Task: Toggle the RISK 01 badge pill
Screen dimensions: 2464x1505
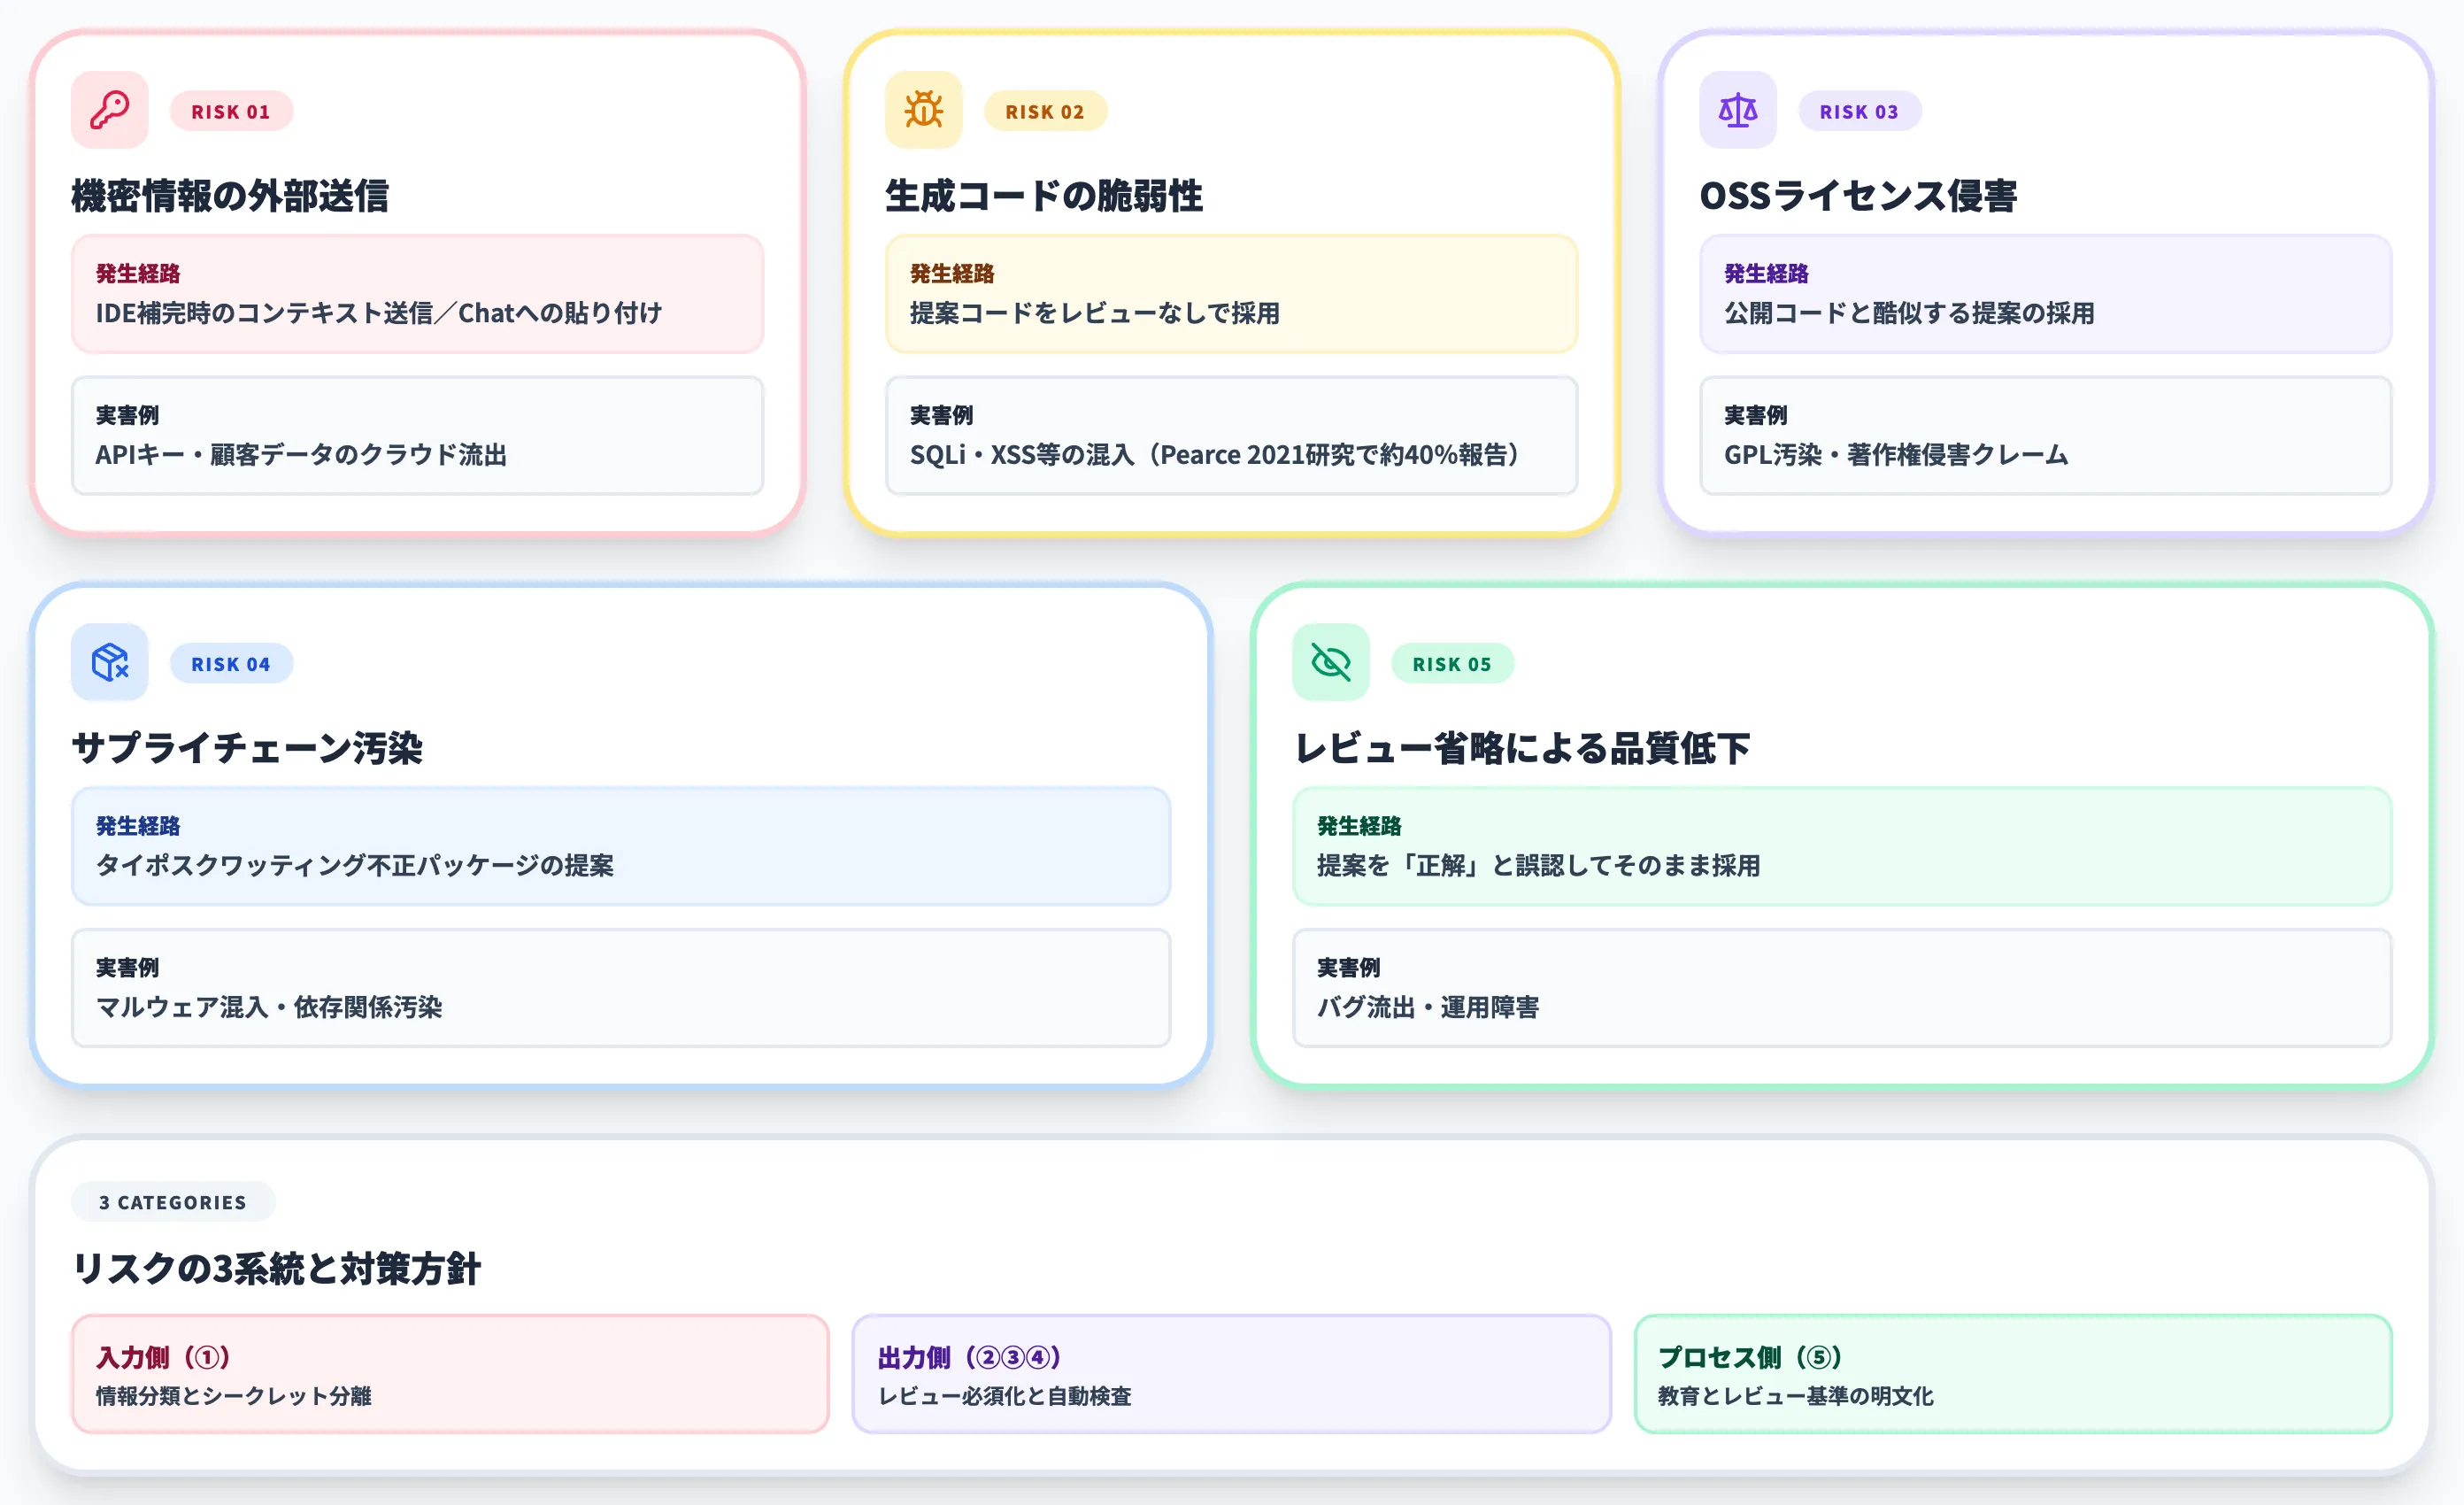Action: pyautogui.click(x=231, y=111)
